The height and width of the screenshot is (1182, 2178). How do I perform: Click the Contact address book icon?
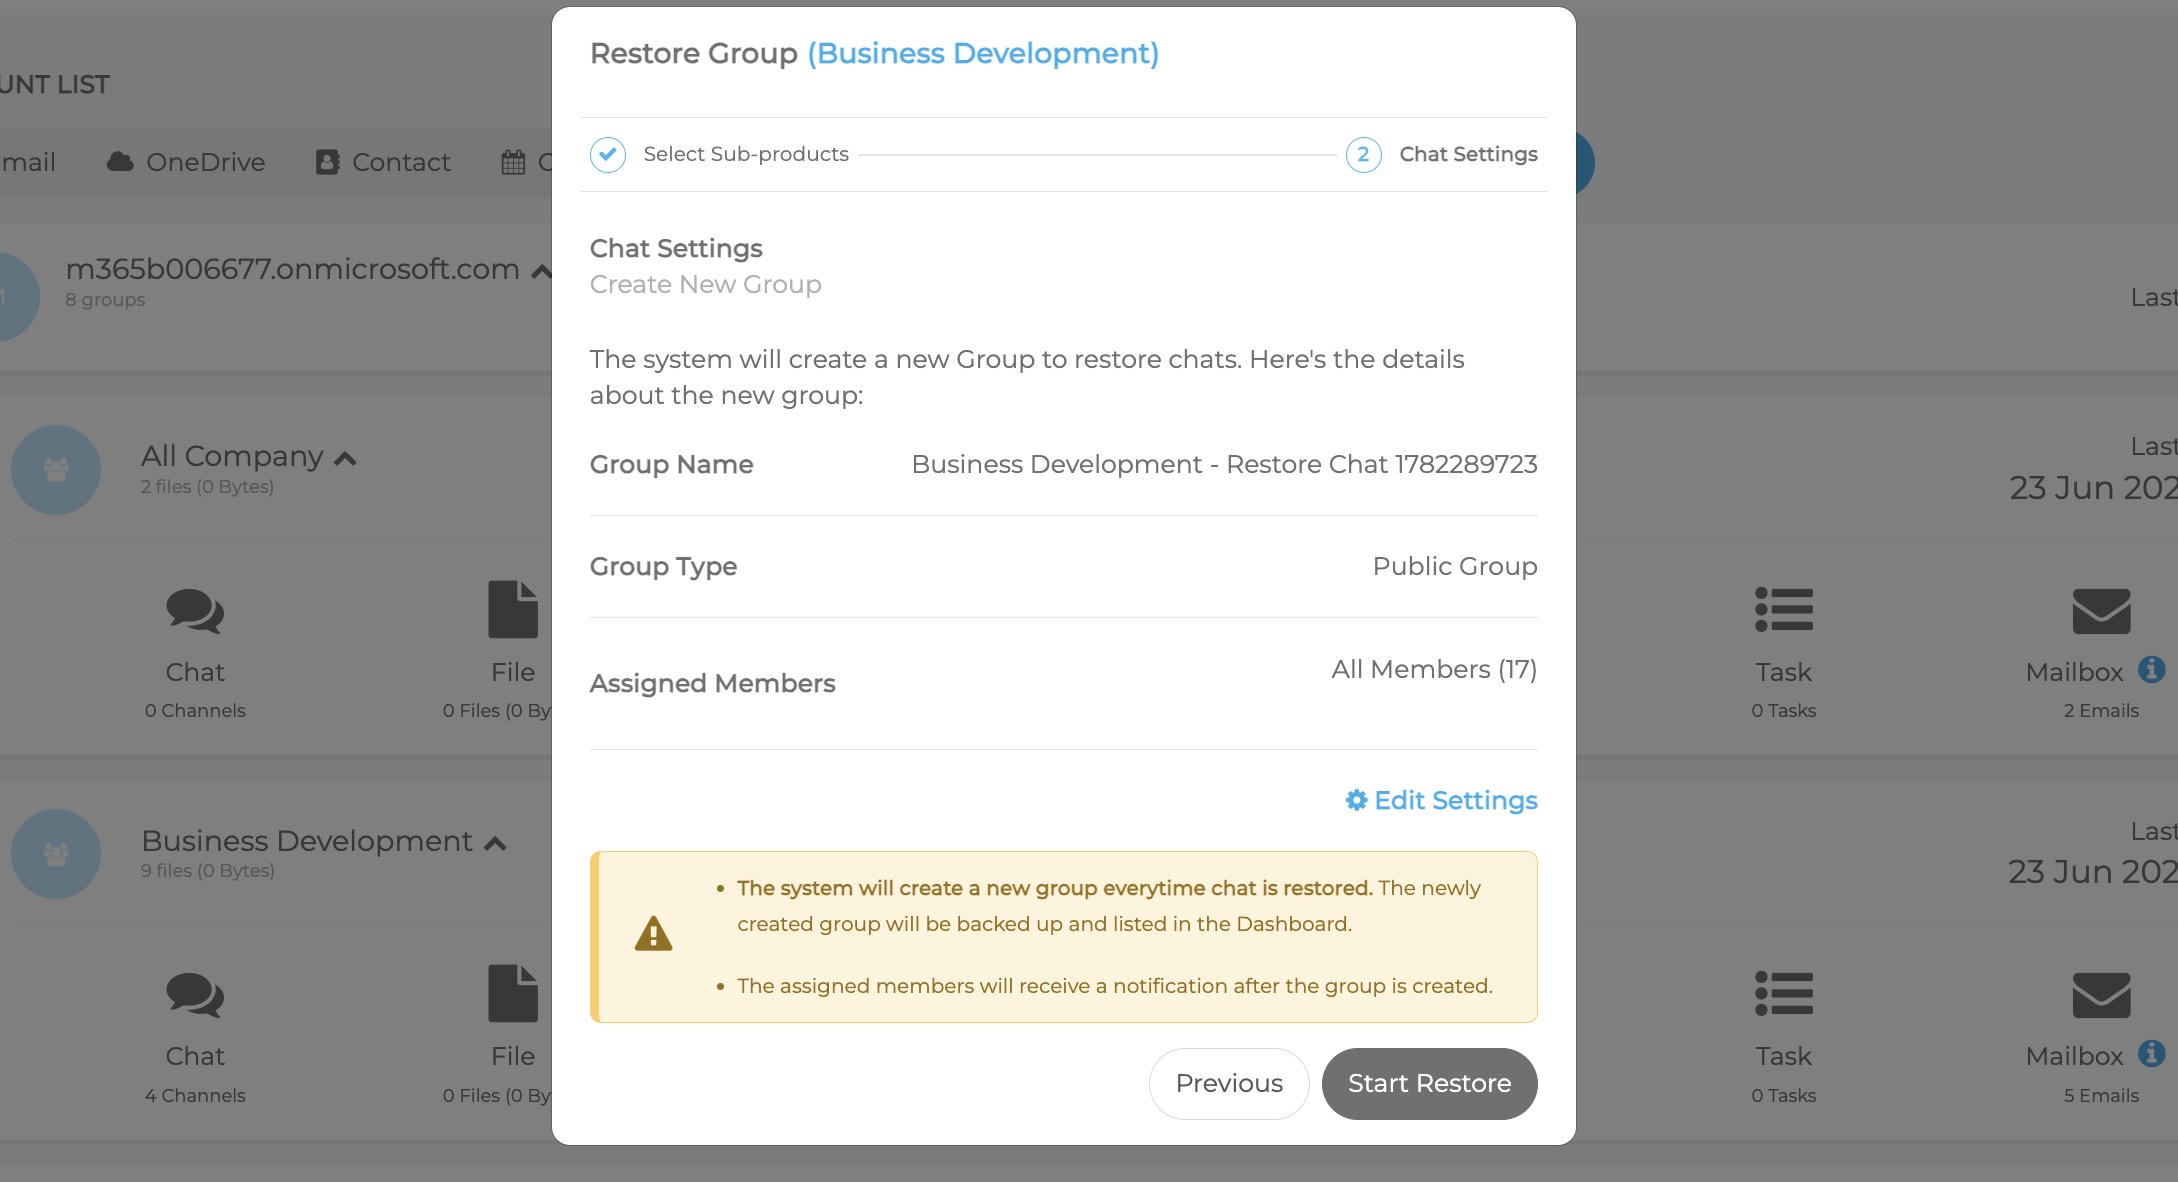pyautogui.click(x=327, y=162)
